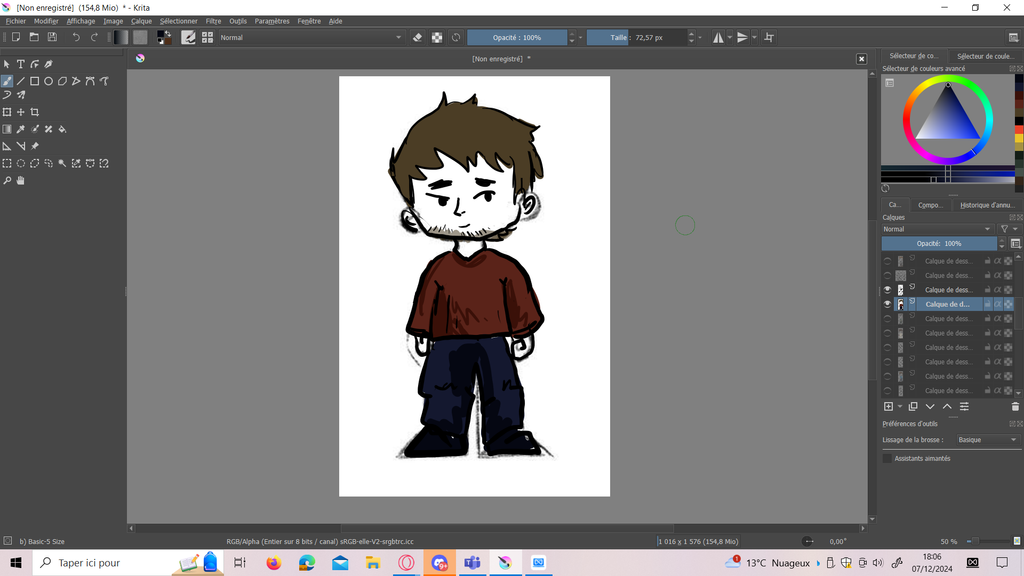Open the Calque menu
This screenshot has height=576, width=1024.
point(141,21)
